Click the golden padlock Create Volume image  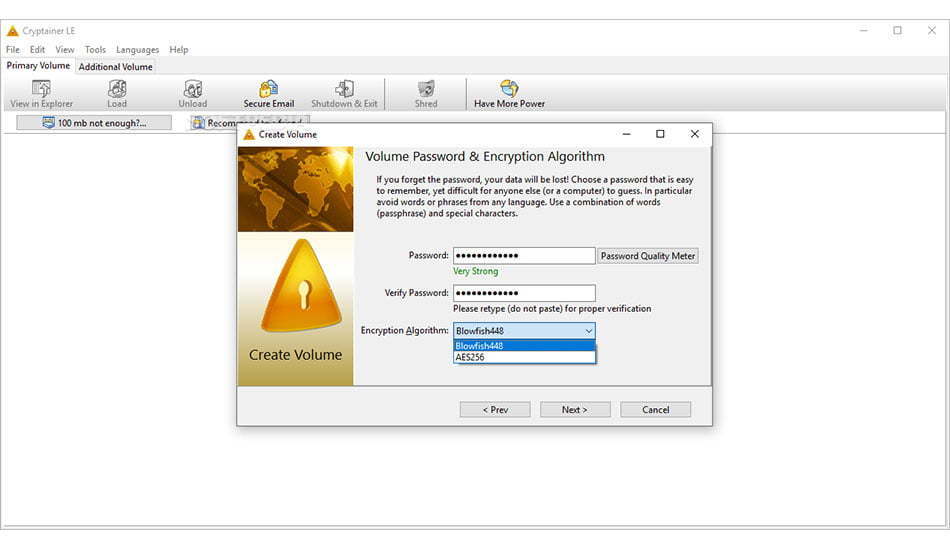301,286
